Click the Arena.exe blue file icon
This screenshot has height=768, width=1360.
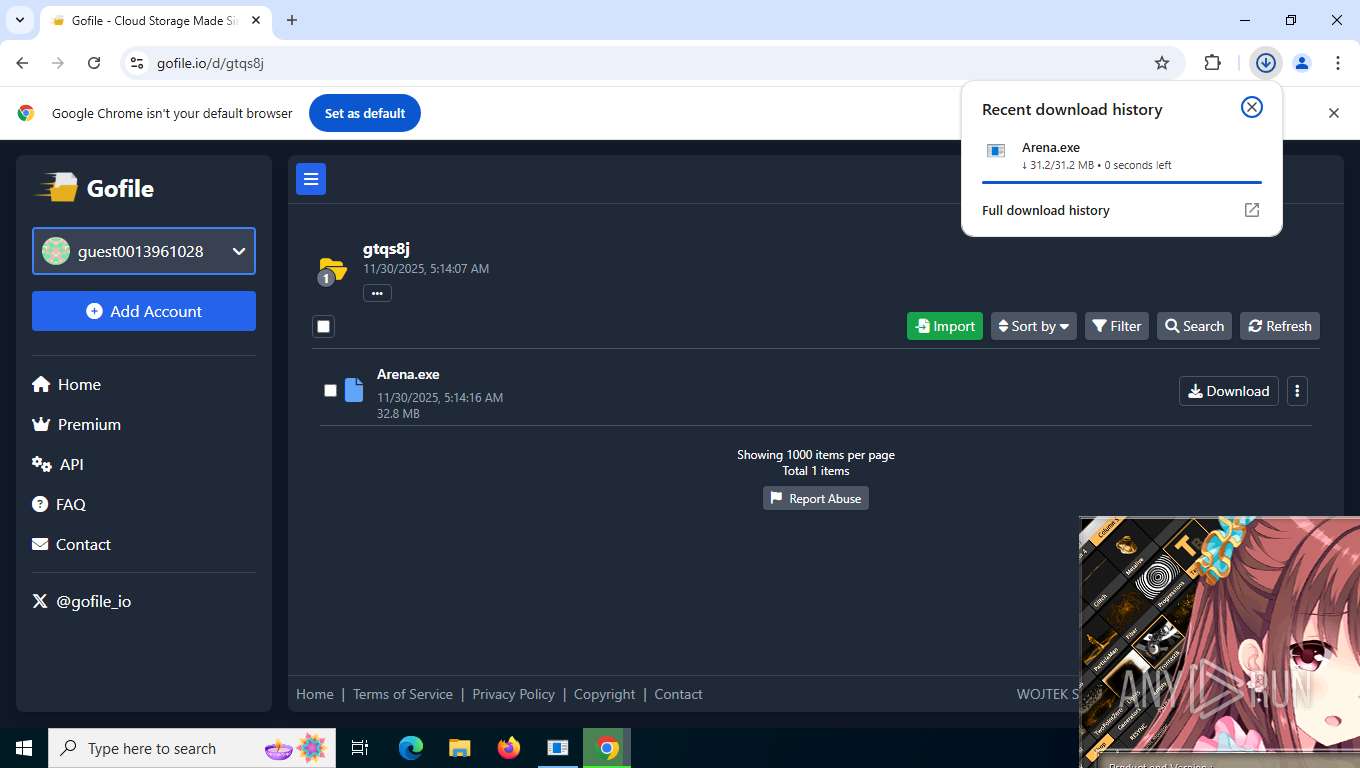(x=354, y=390)
